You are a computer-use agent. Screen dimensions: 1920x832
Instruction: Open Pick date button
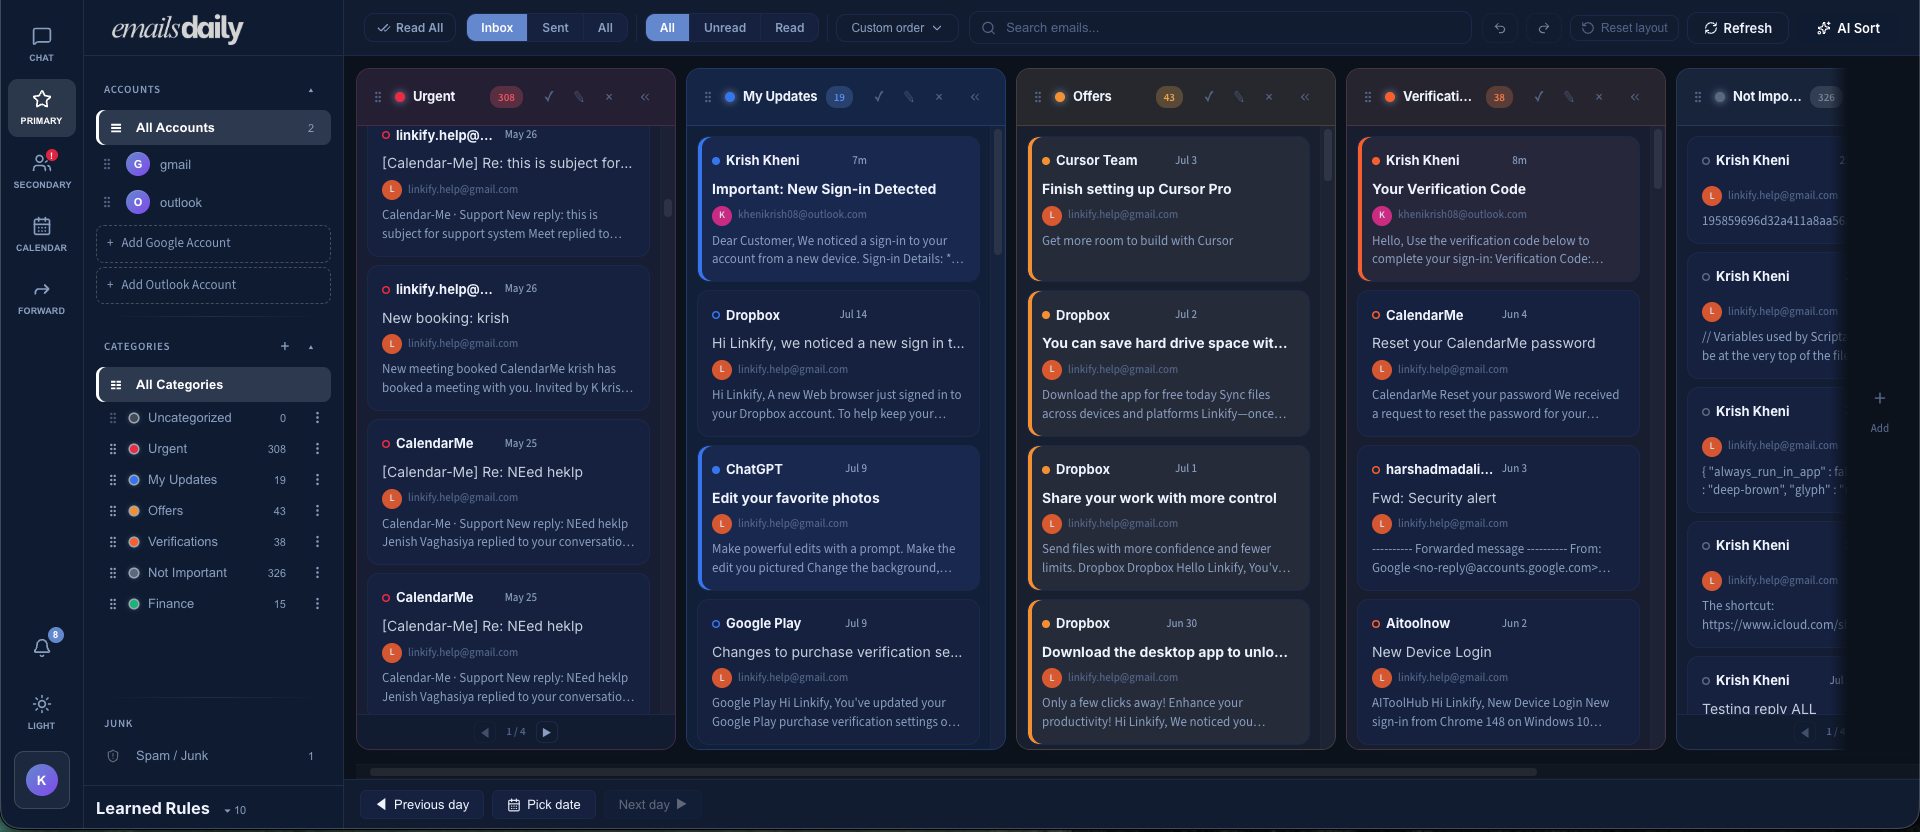tap(544, 805)
